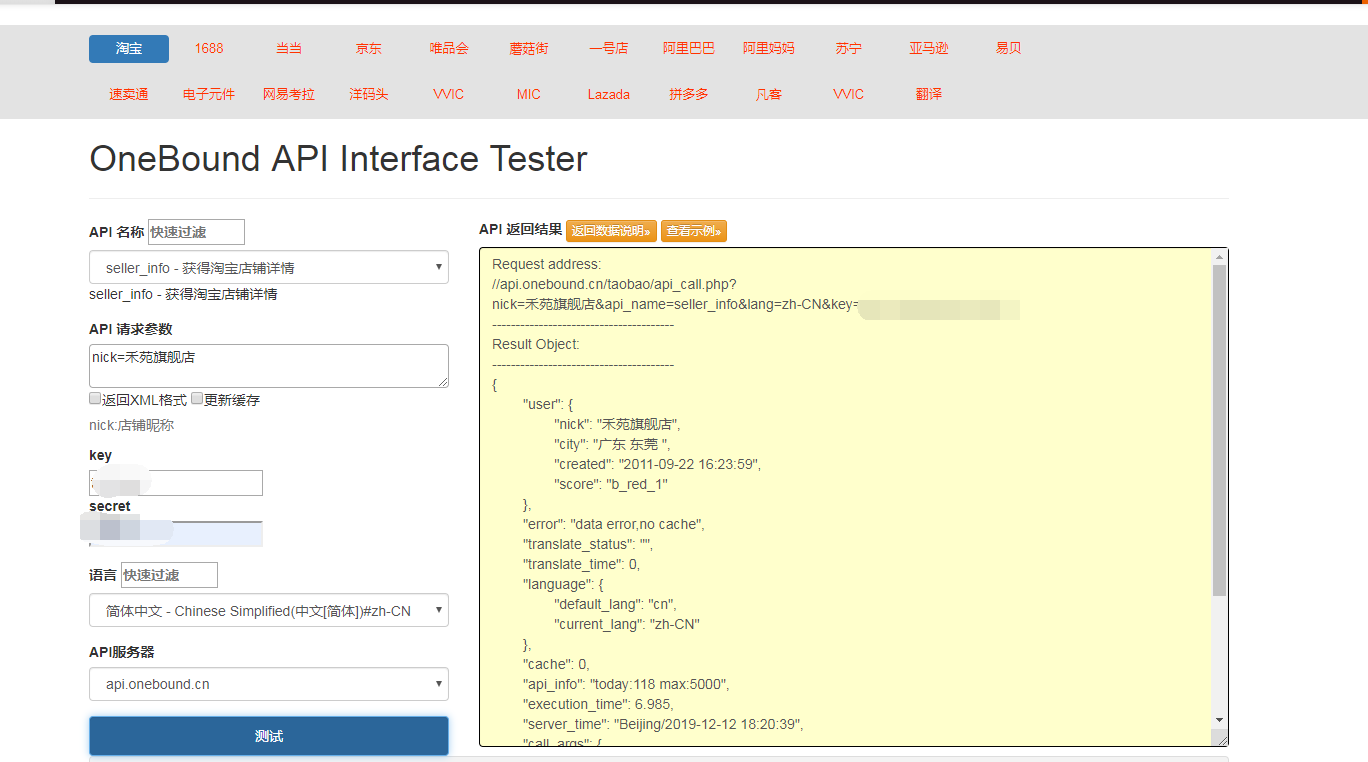This screenshot has height=762, width=1368.
Task: Select the 淘宝 platform tab
Action: 129,49
